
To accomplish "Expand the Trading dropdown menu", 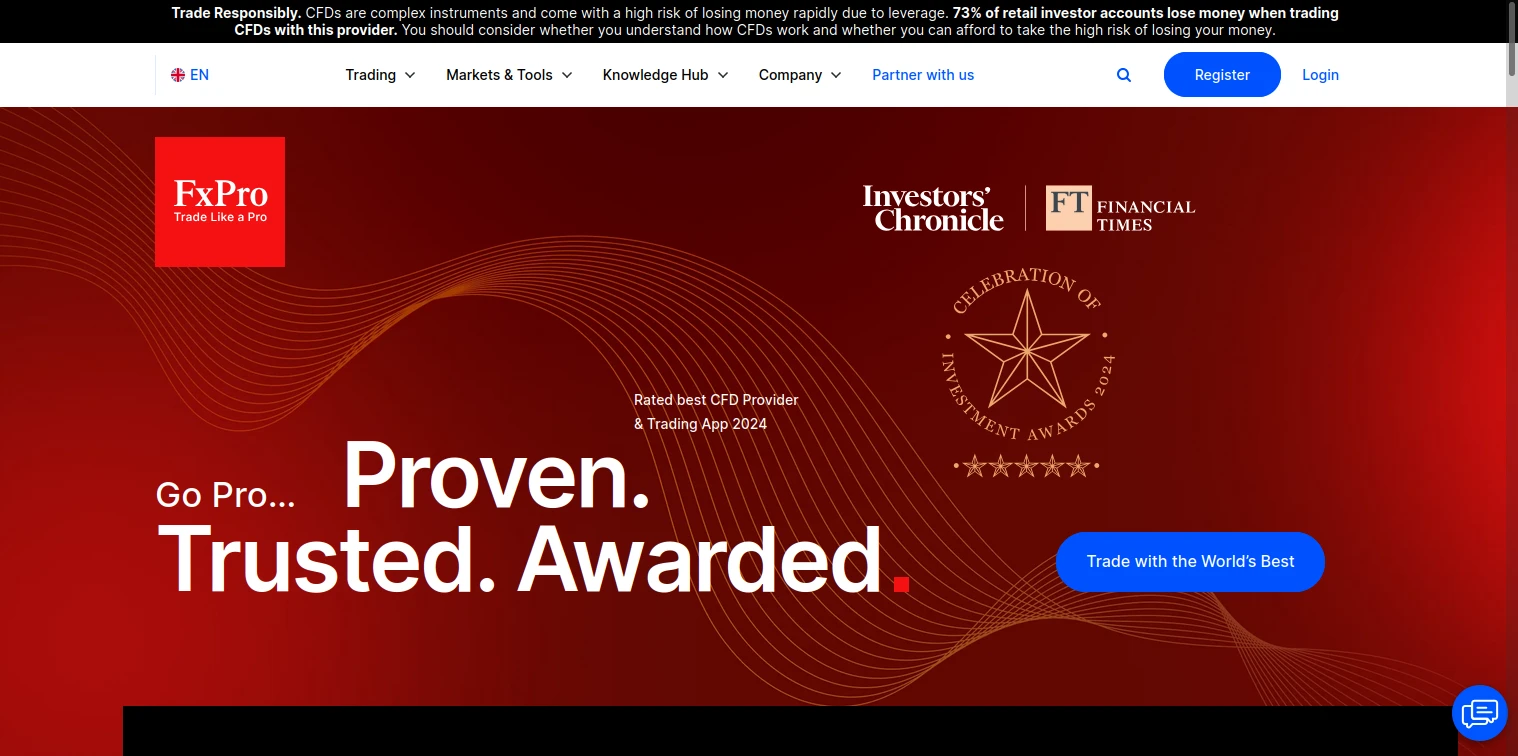I will (380, 75).
